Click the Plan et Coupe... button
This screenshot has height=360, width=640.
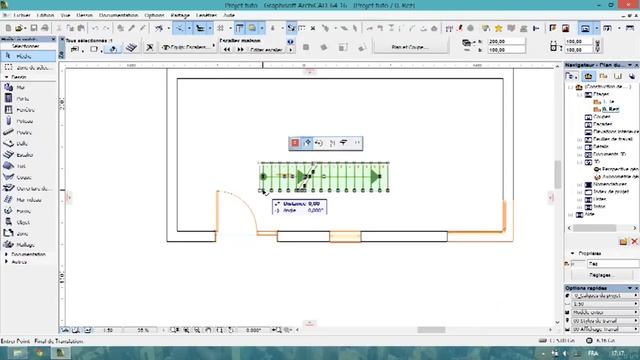(x=411, y=47)
